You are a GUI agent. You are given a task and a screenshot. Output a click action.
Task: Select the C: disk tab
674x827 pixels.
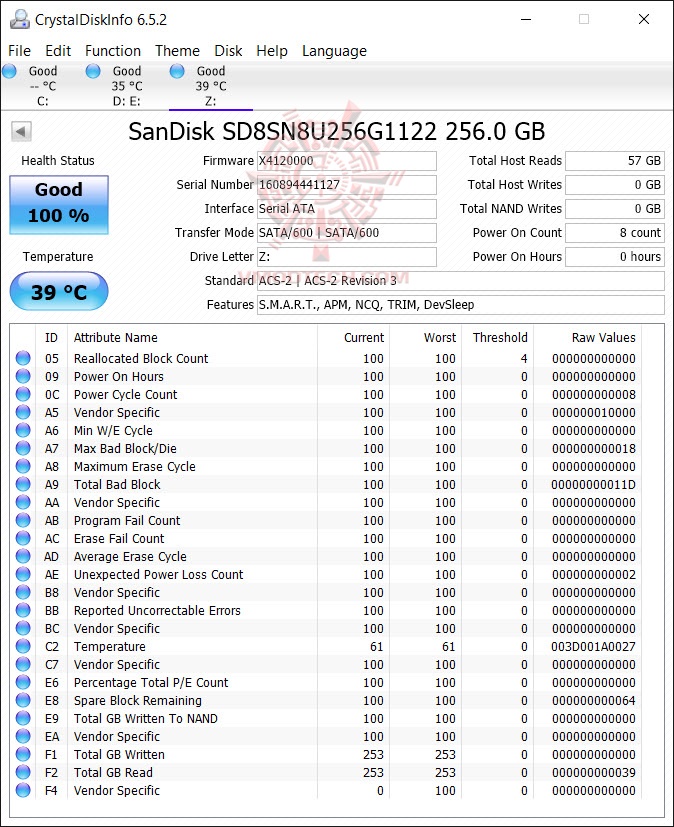(x=42, y=86)
